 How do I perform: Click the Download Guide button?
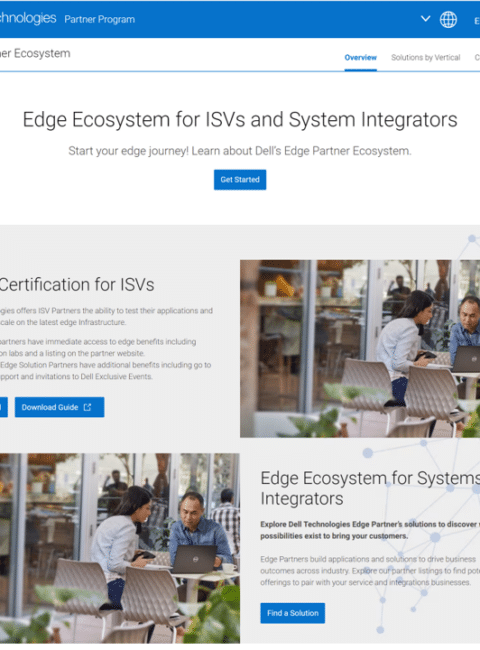[x=60, y=407]
